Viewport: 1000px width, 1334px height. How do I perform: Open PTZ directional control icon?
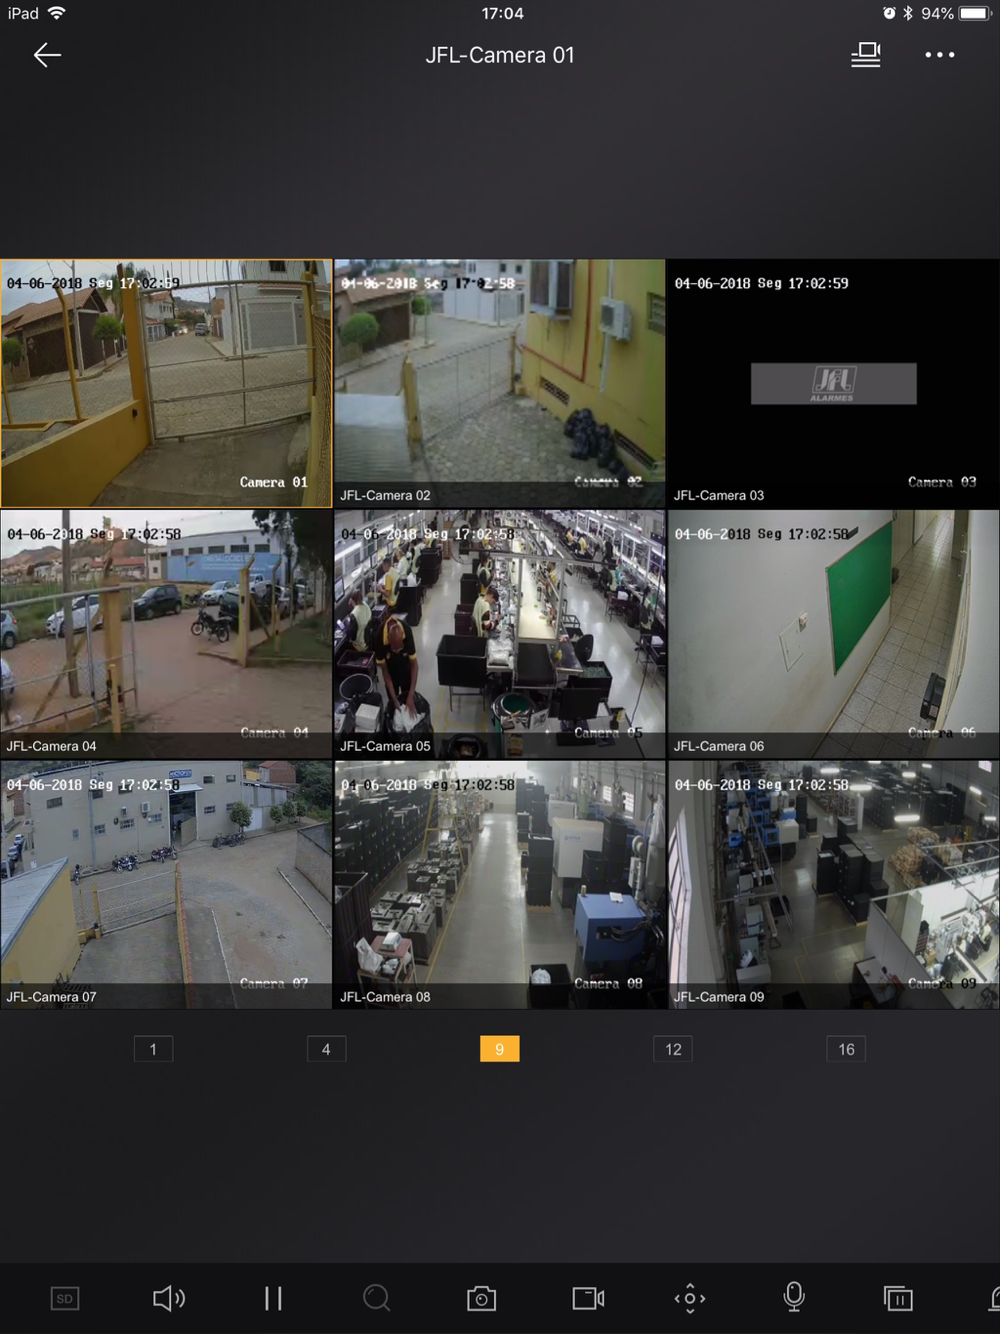click(x=690, y=1298)
